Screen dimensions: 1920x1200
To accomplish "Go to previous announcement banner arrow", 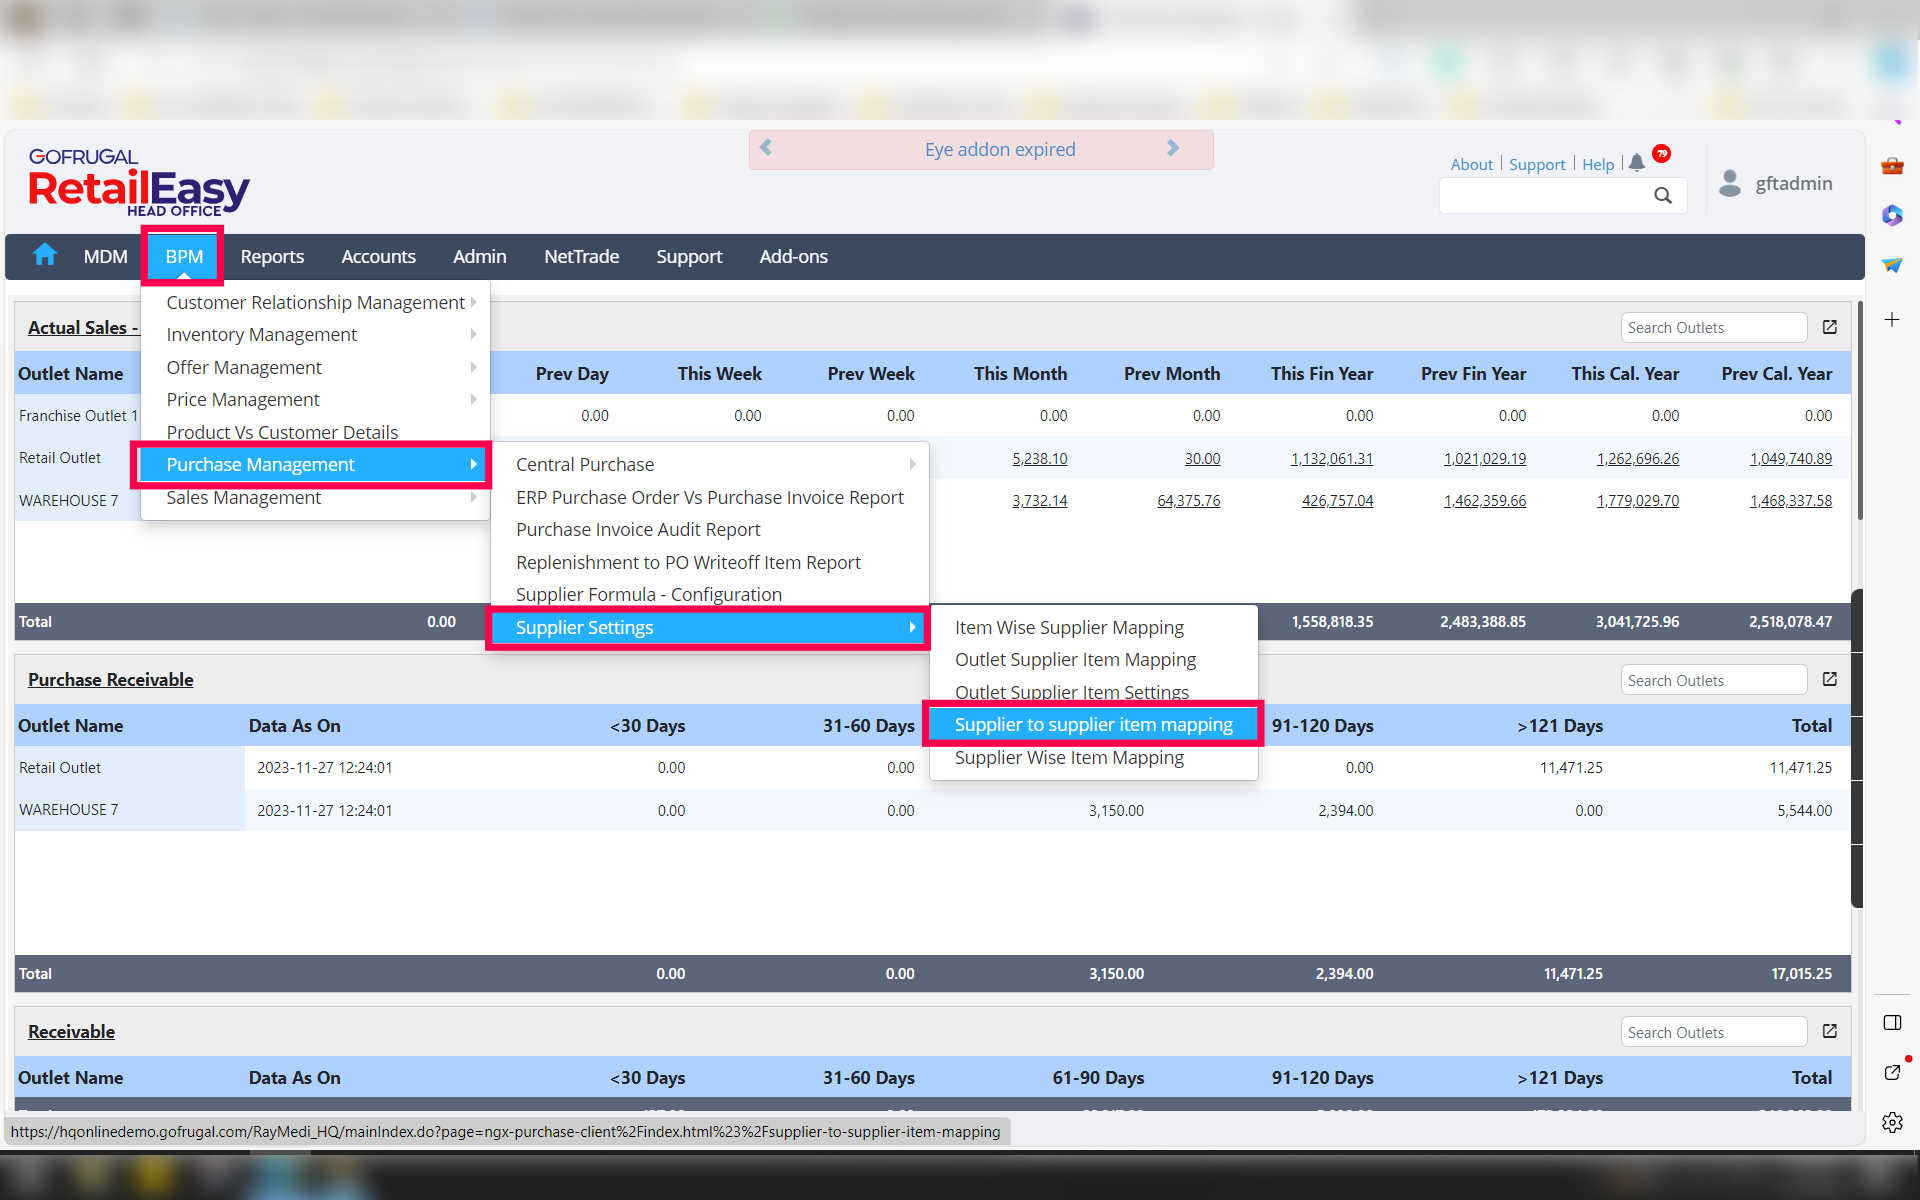I will tap(766, 148).
